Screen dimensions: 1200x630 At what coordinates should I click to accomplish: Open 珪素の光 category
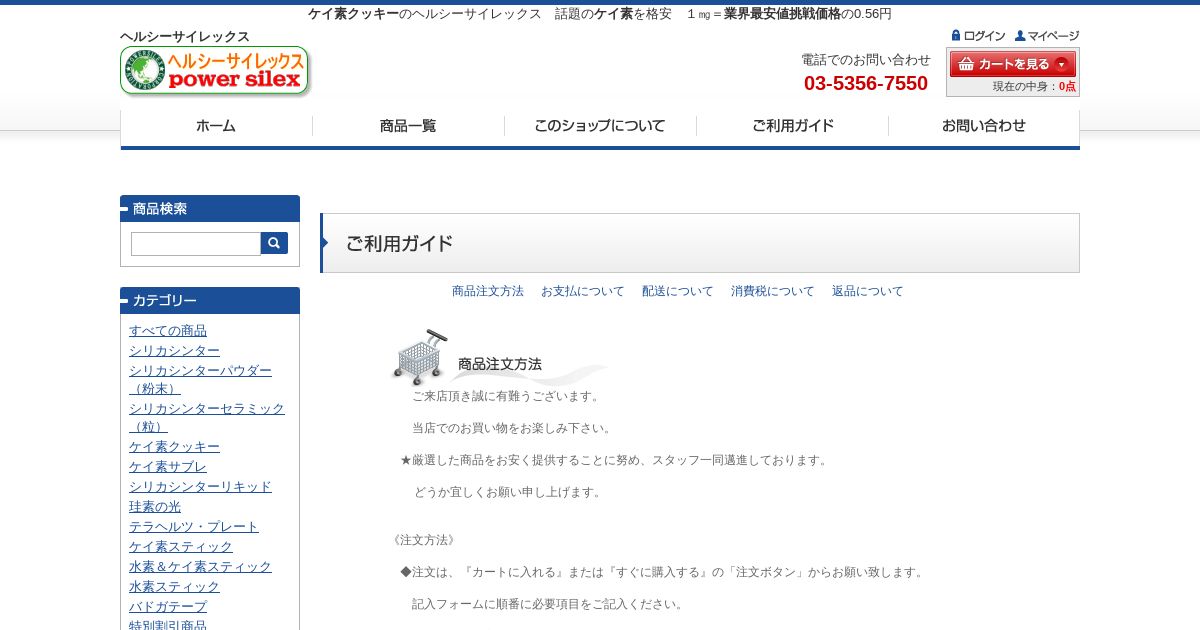155,507
